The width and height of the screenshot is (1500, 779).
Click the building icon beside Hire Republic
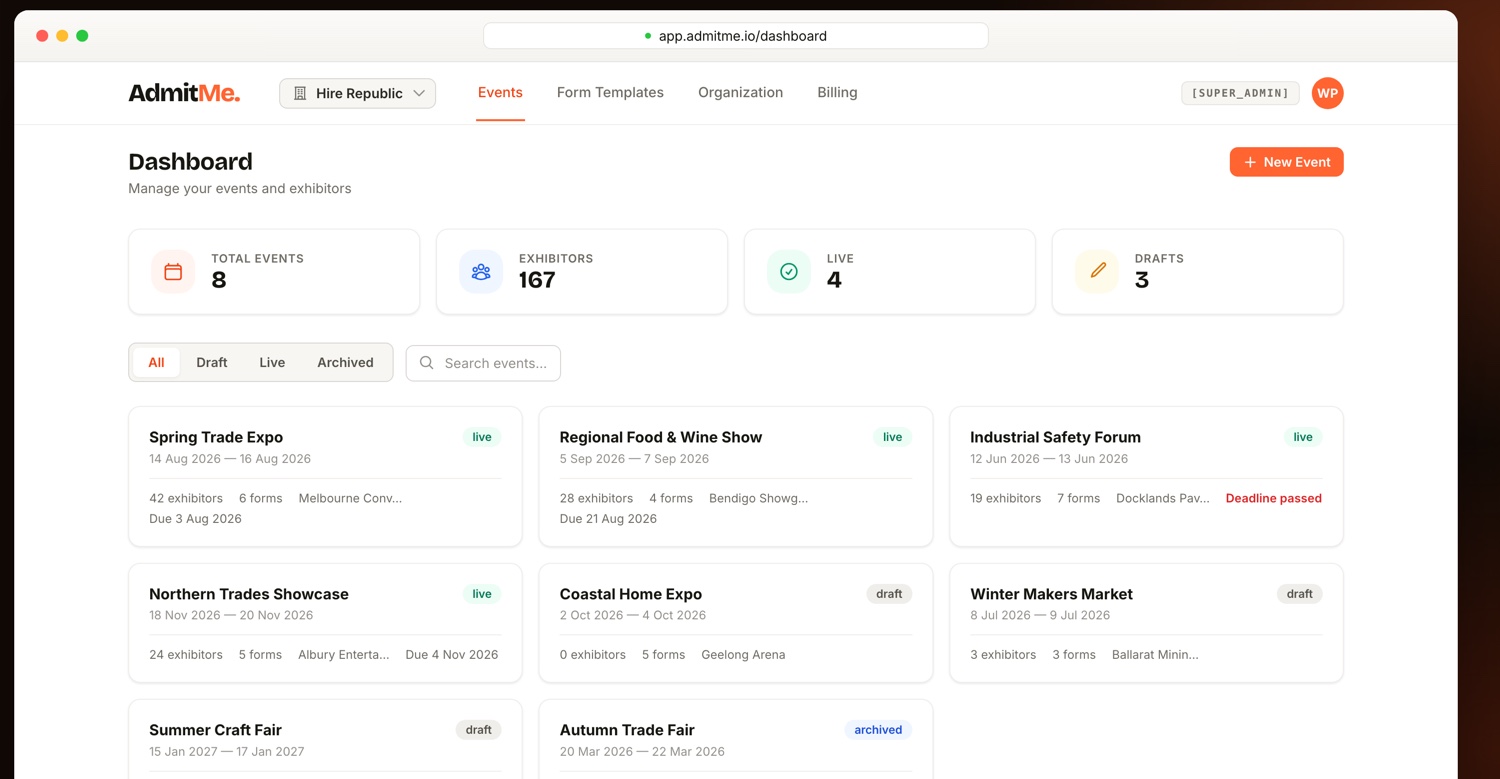(300, 93)
